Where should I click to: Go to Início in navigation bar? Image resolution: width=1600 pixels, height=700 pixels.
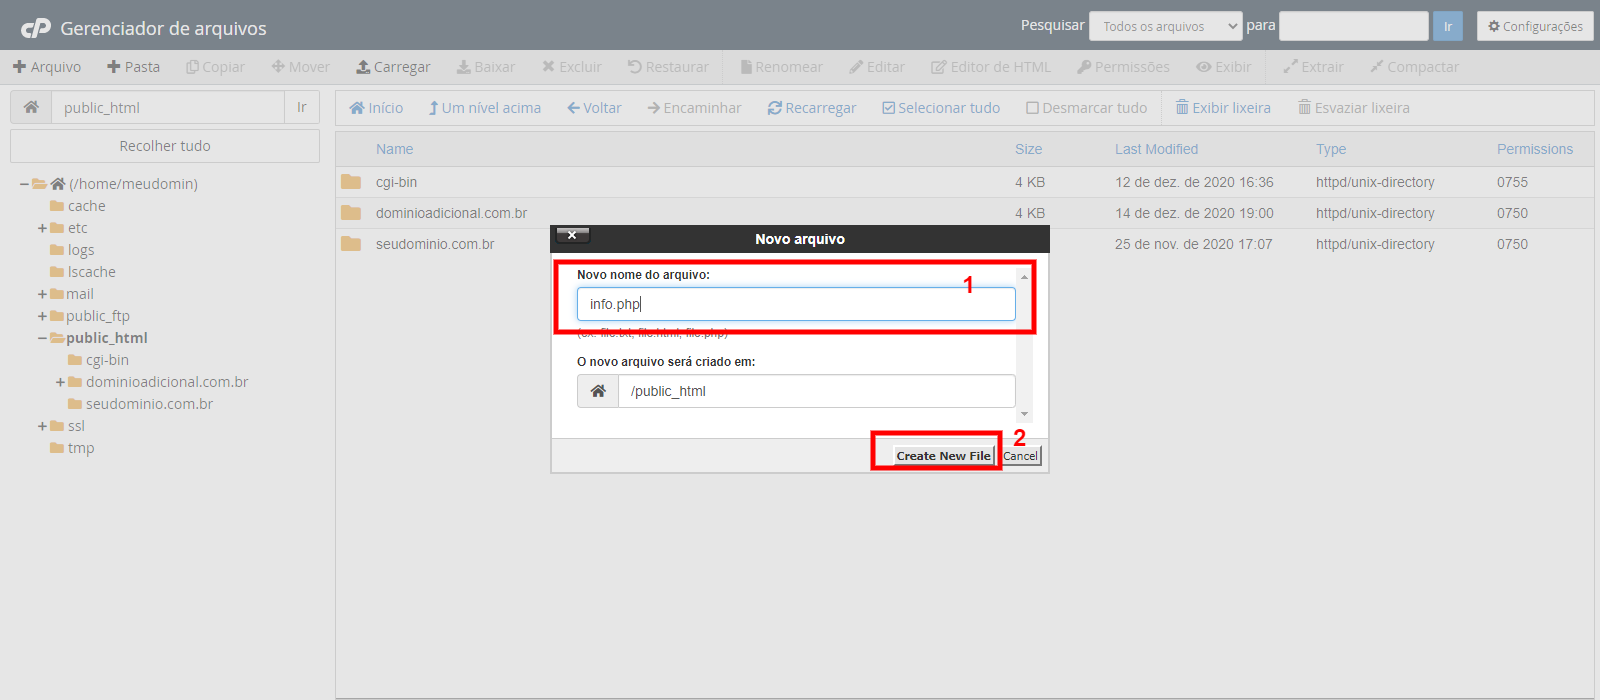click(376, 108)
